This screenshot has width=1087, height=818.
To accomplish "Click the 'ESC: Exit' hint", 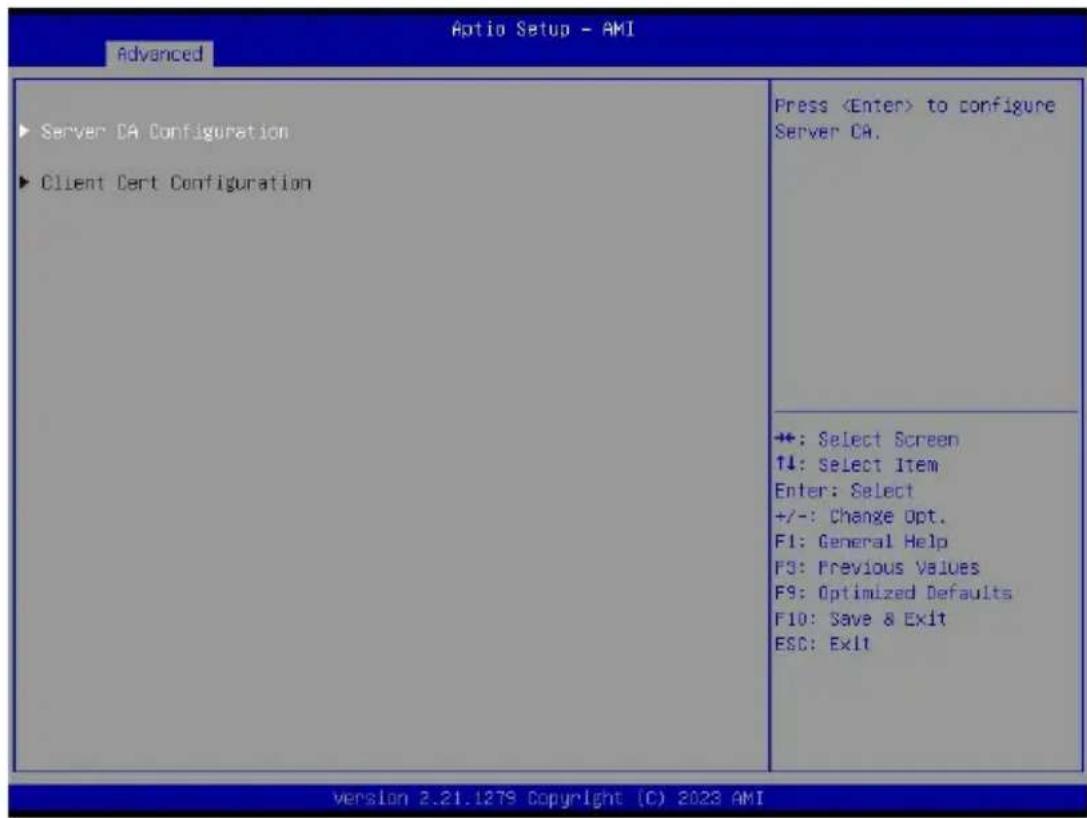I will point(822,644).
